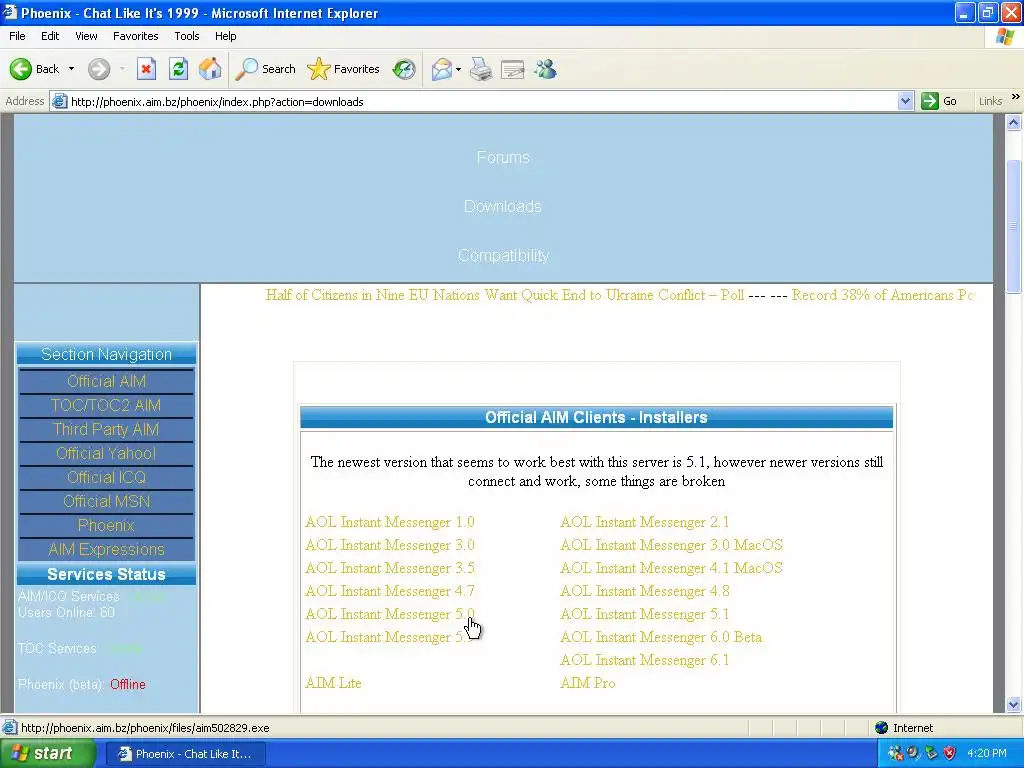1024x768 pixels.
Task: Click the Stop page loading icon
Action: point(146,69)
